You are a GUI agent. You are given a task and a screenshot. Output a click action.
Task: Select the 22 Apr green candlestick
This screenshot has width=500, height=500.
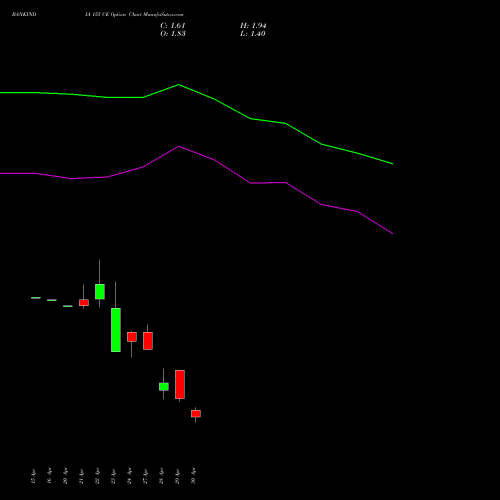click(100, 291)
